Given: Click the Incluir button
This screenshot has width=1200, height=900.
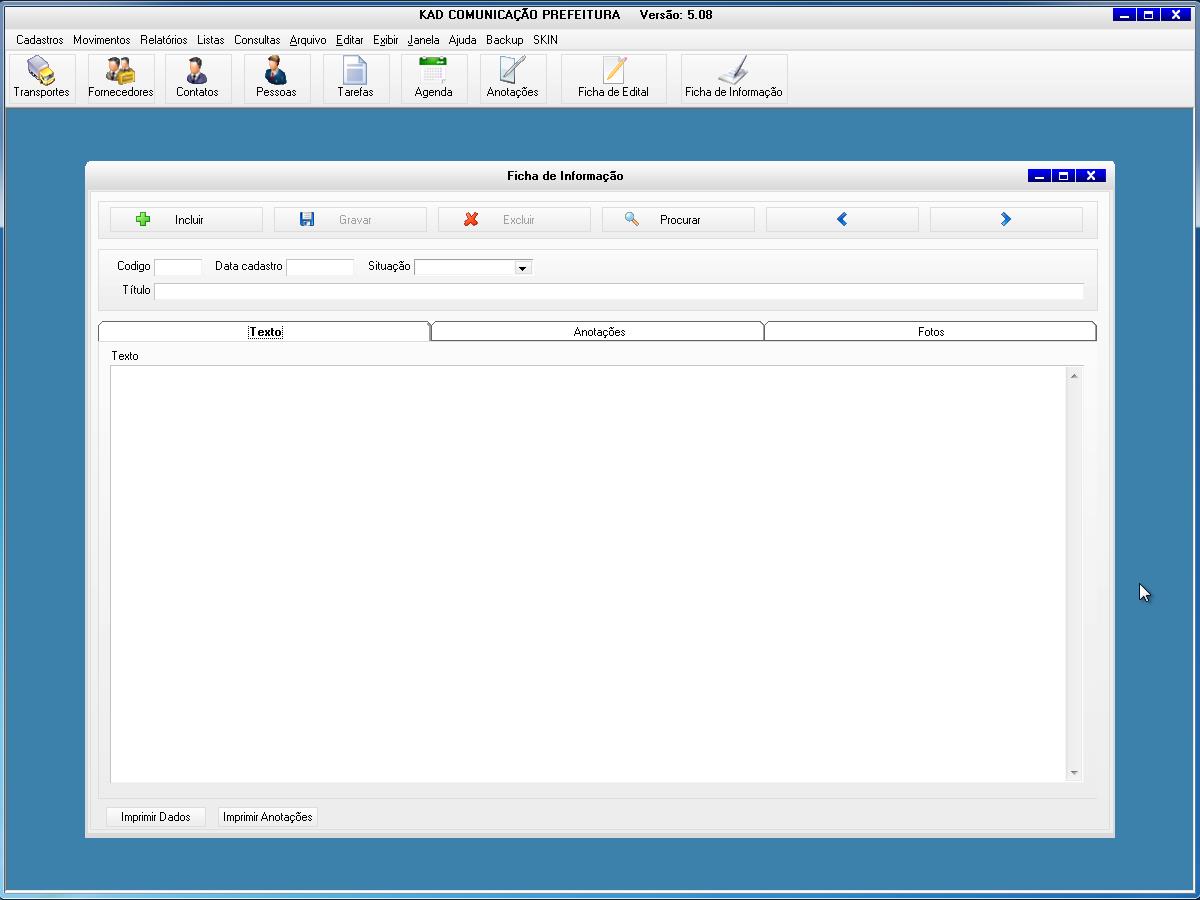Looking at the screenshot, I should [186, 219].
